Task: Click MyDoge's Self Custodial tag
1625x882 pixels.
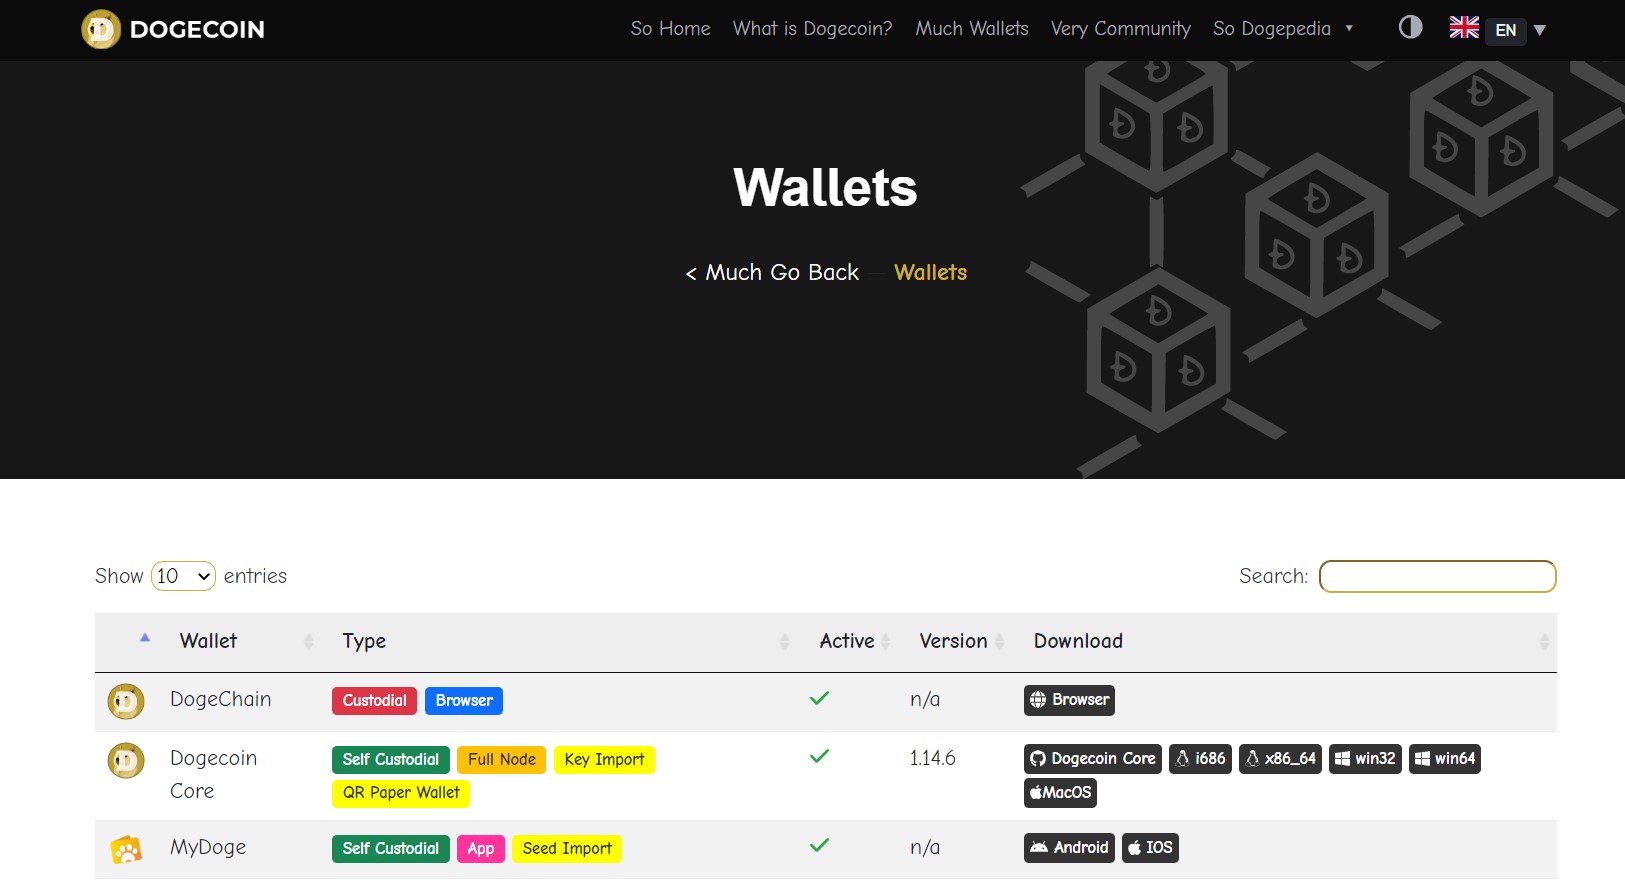Action: coord(391,848)
